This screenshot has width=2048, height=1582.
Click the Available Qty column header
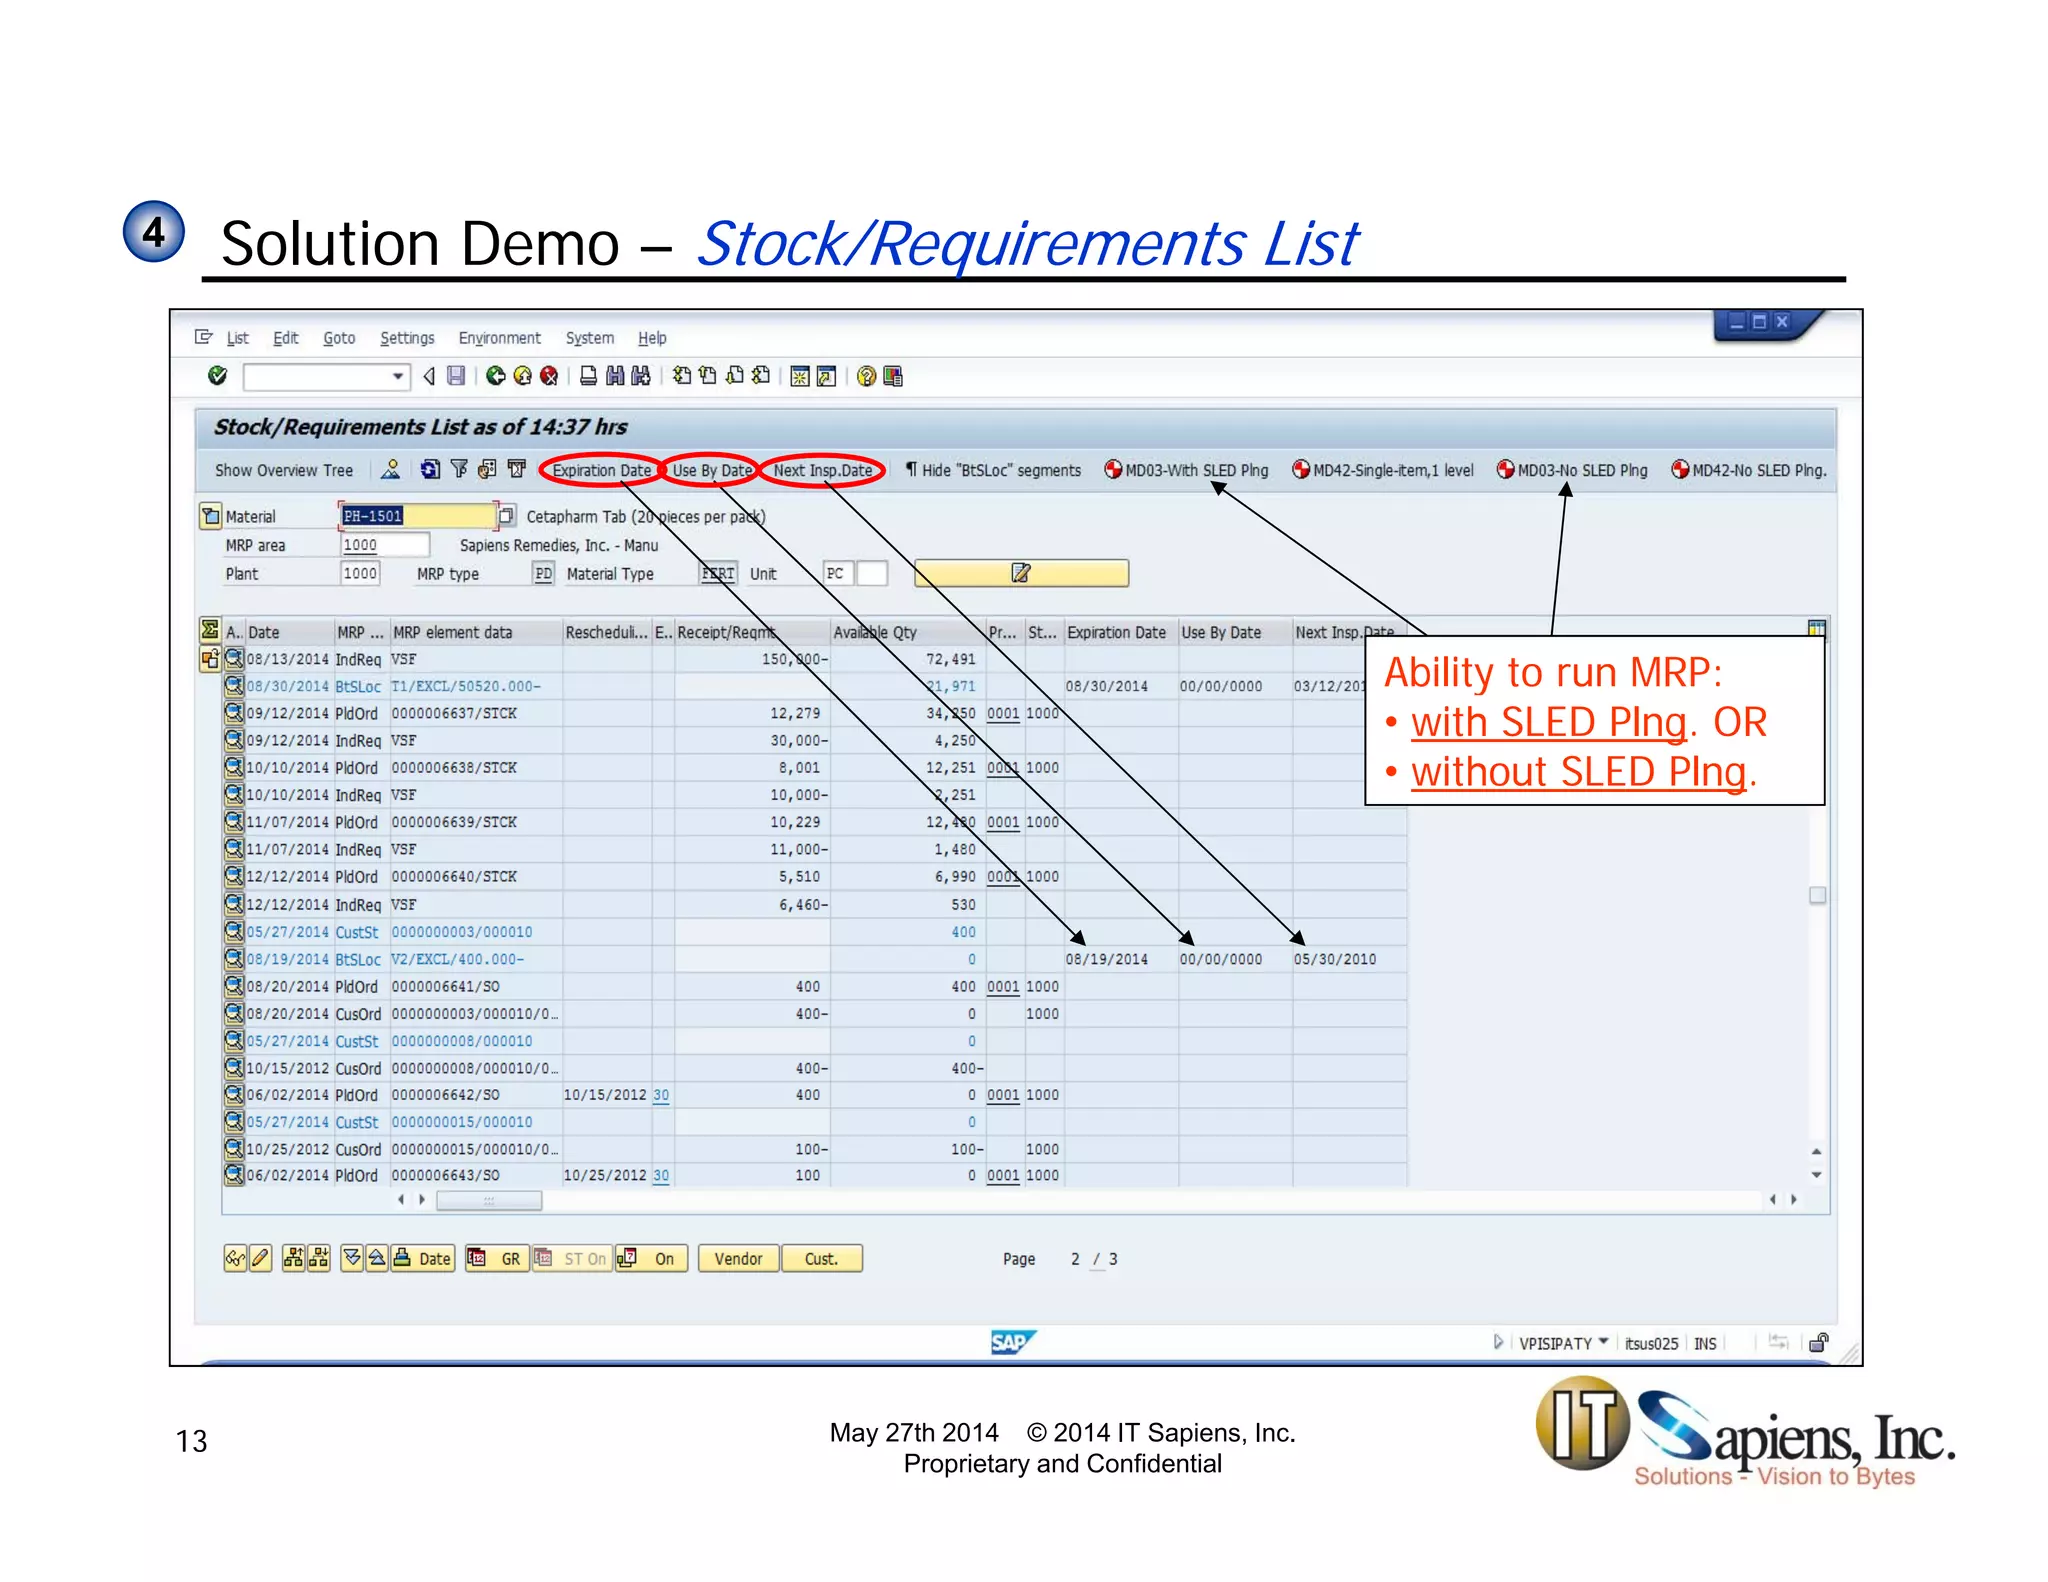907,632
